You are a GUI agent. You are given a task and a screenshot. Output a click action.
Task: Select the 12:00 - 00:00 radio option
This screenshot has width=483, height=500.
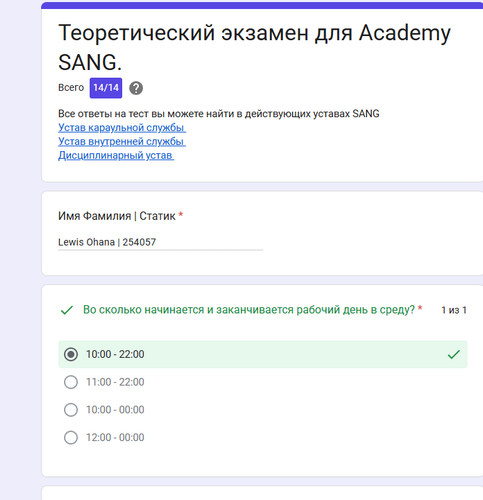(x=71, y=437)
